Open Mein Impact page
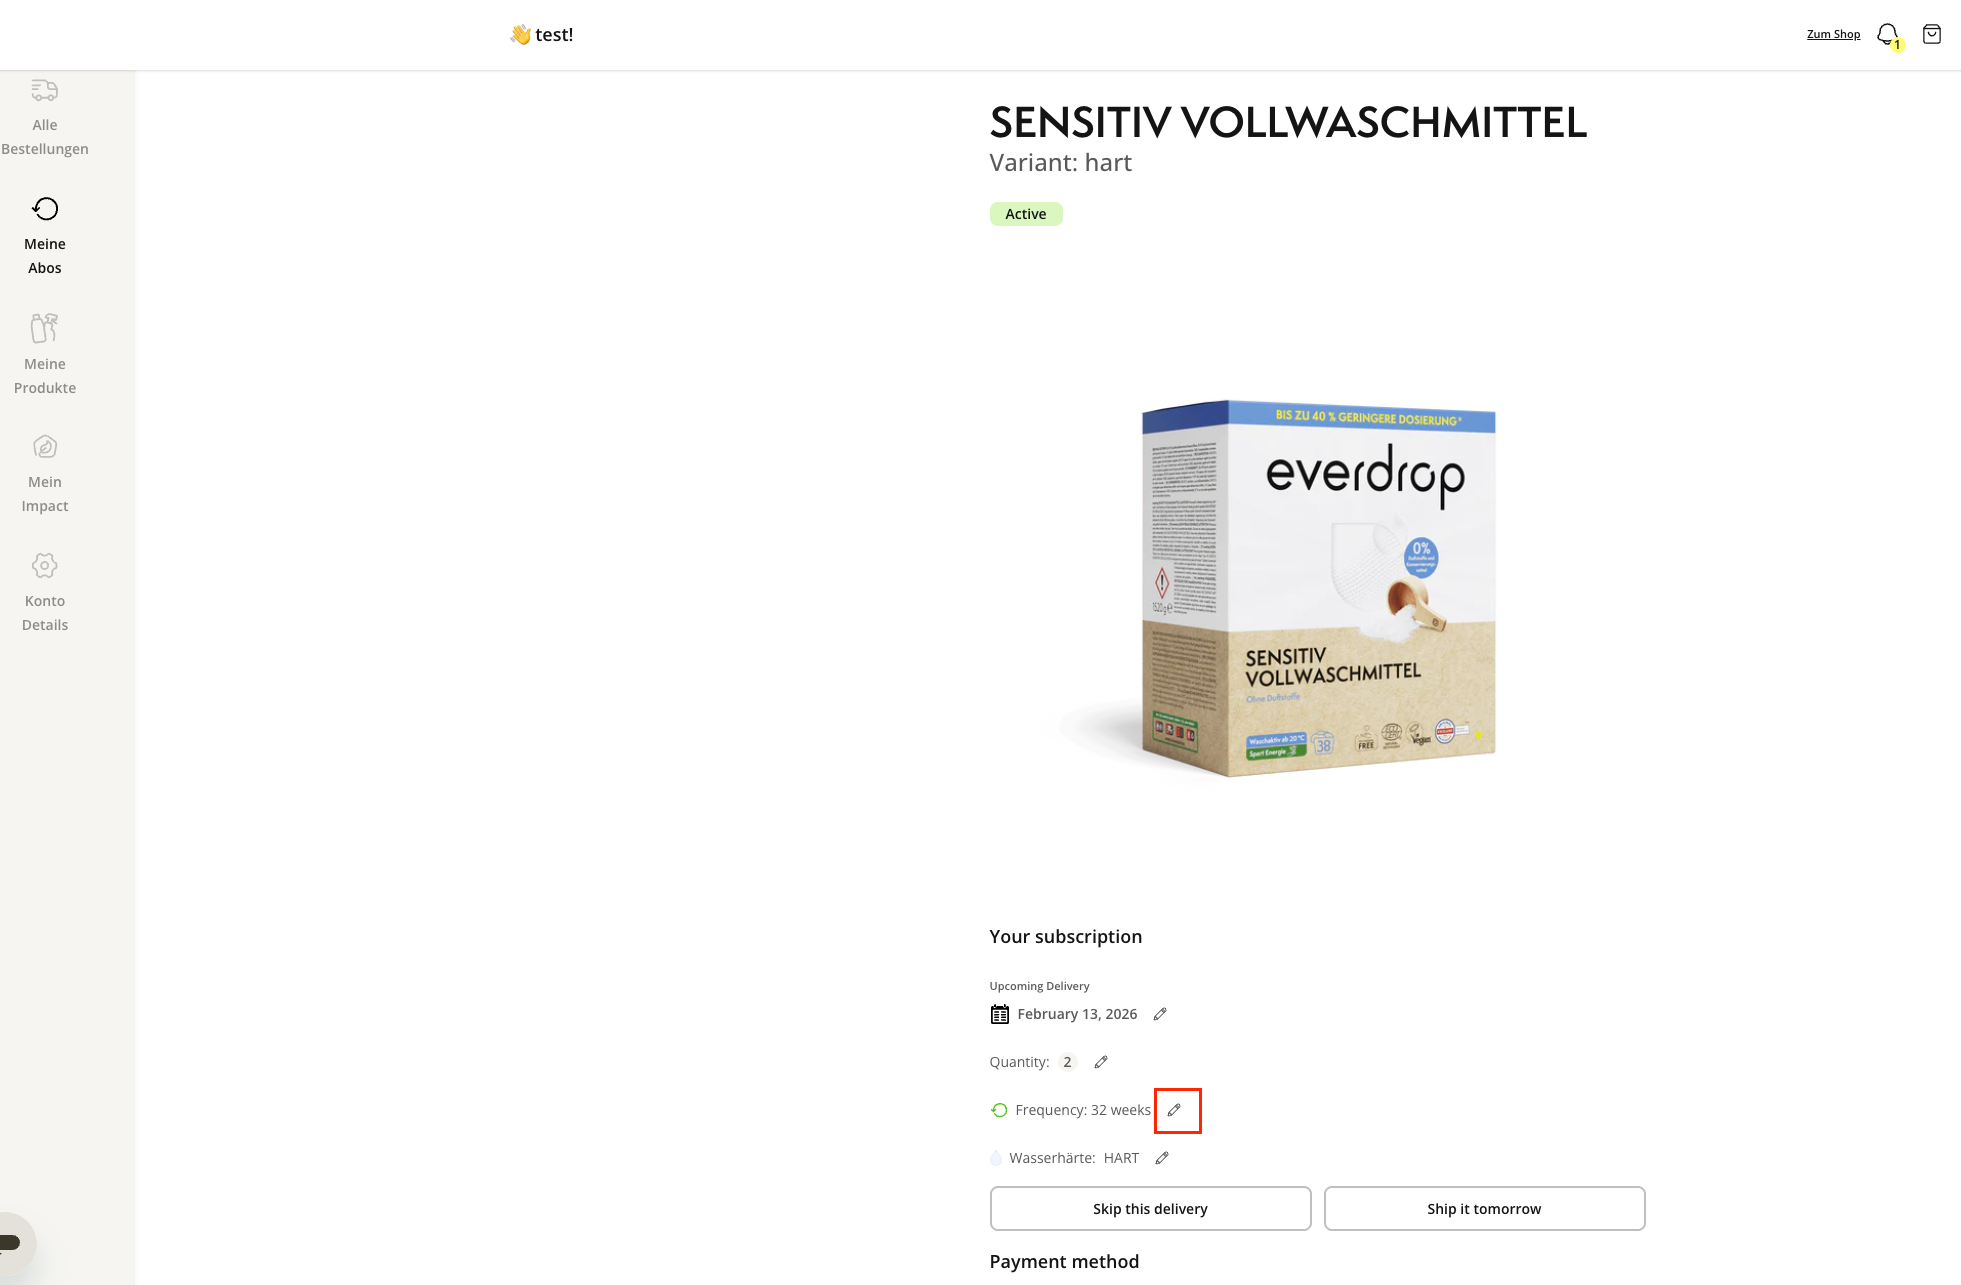Image resolution: width=1961 pixels, height=1285 pixels. point(45,474)
